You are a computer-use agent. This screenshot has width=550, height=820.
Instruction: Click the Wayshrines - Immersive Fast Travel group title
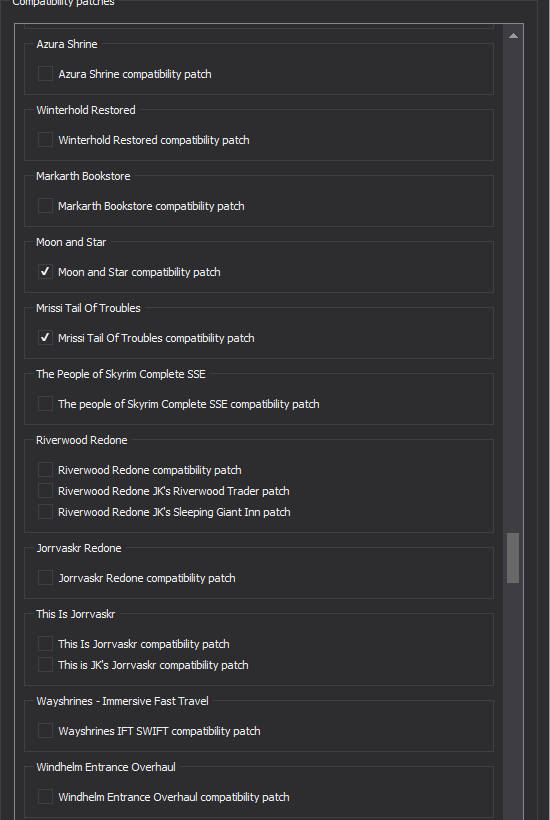(x=122, y=701)
